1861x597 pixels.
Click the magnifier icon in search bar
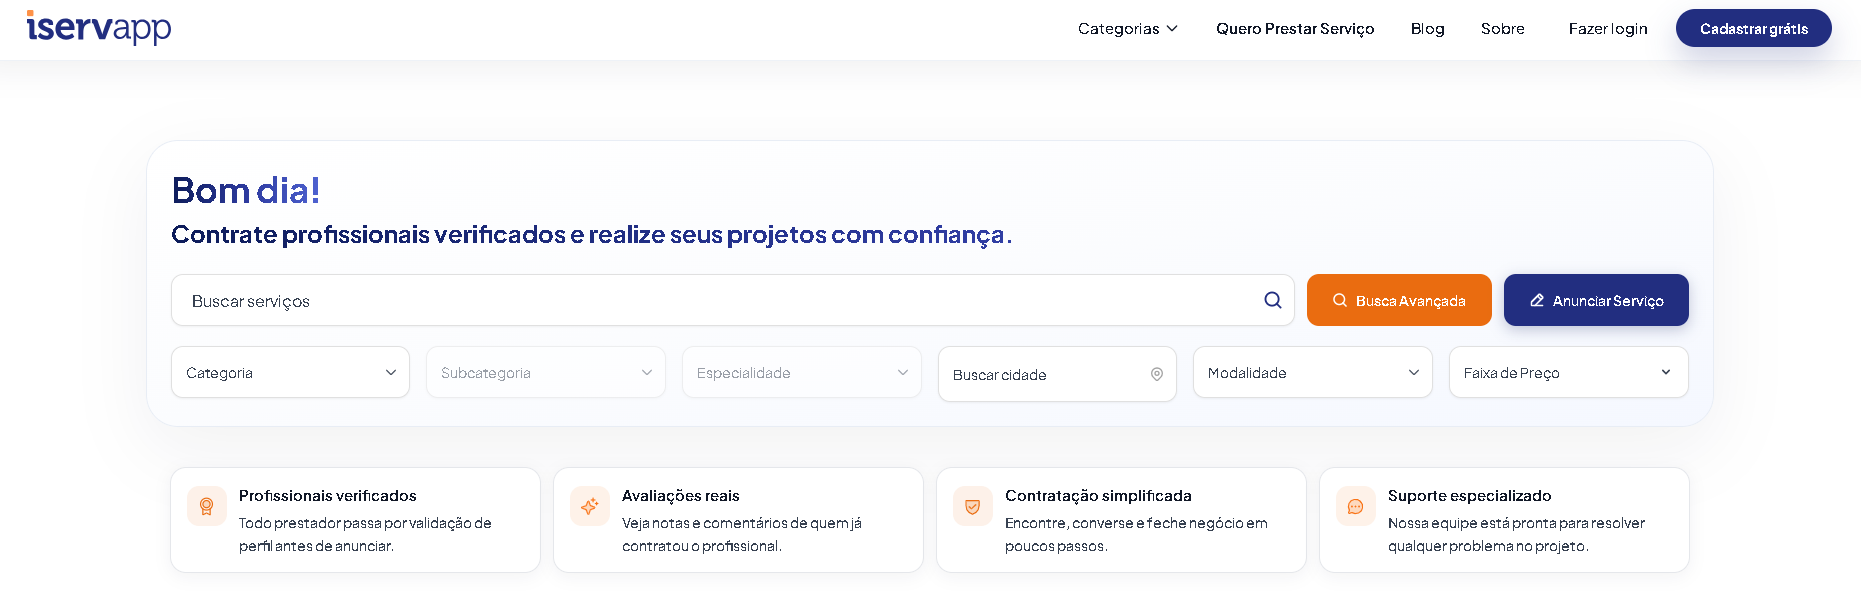(1272, 300)
